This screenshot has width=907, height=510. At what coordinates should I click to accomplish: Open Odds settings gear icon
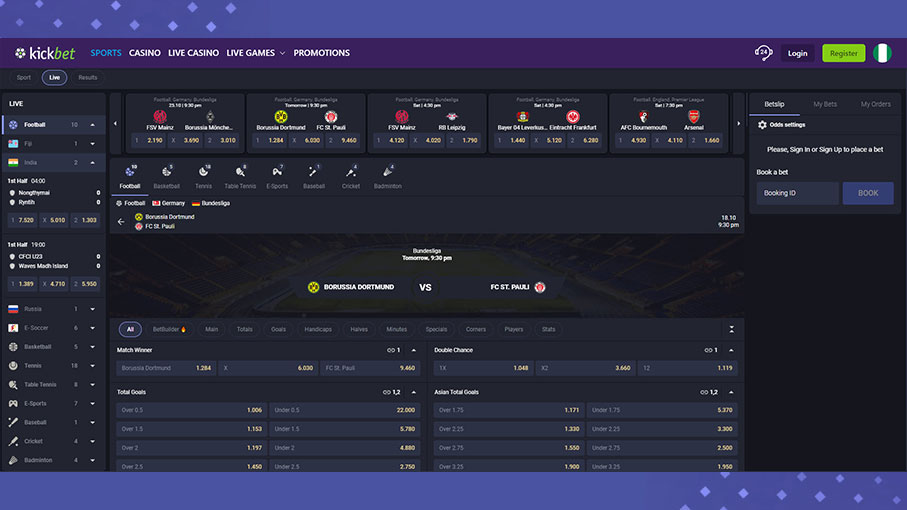[x=762, y=125]
